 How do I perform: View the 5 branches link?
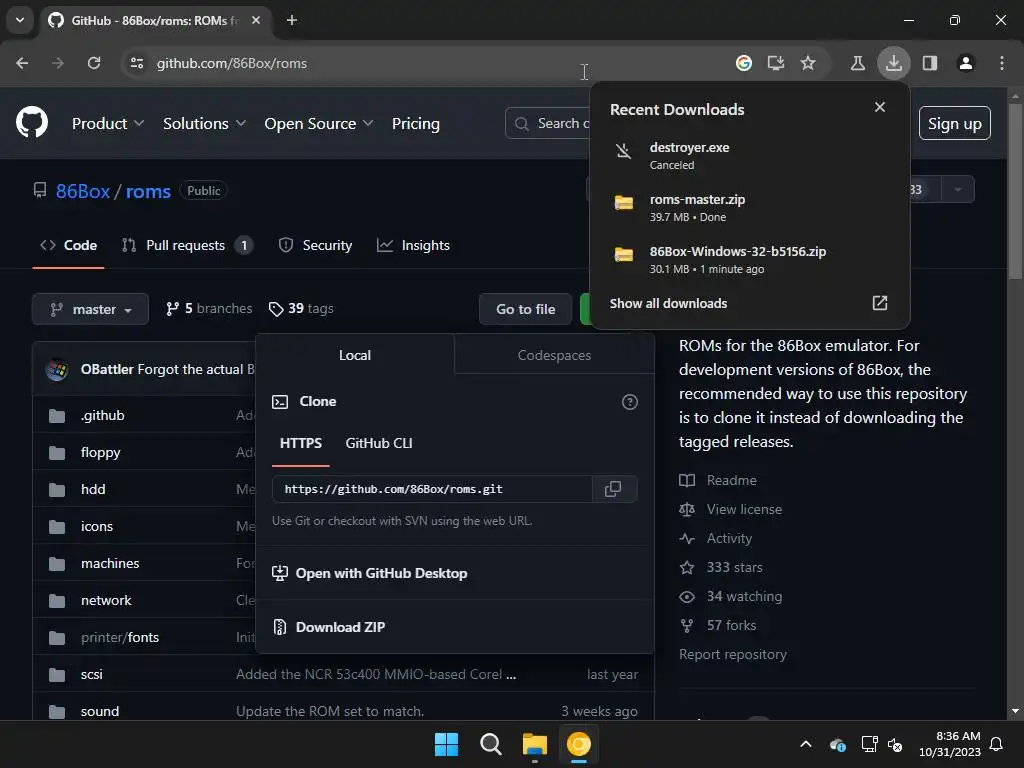pyautogui.click(x=209, y=309)
